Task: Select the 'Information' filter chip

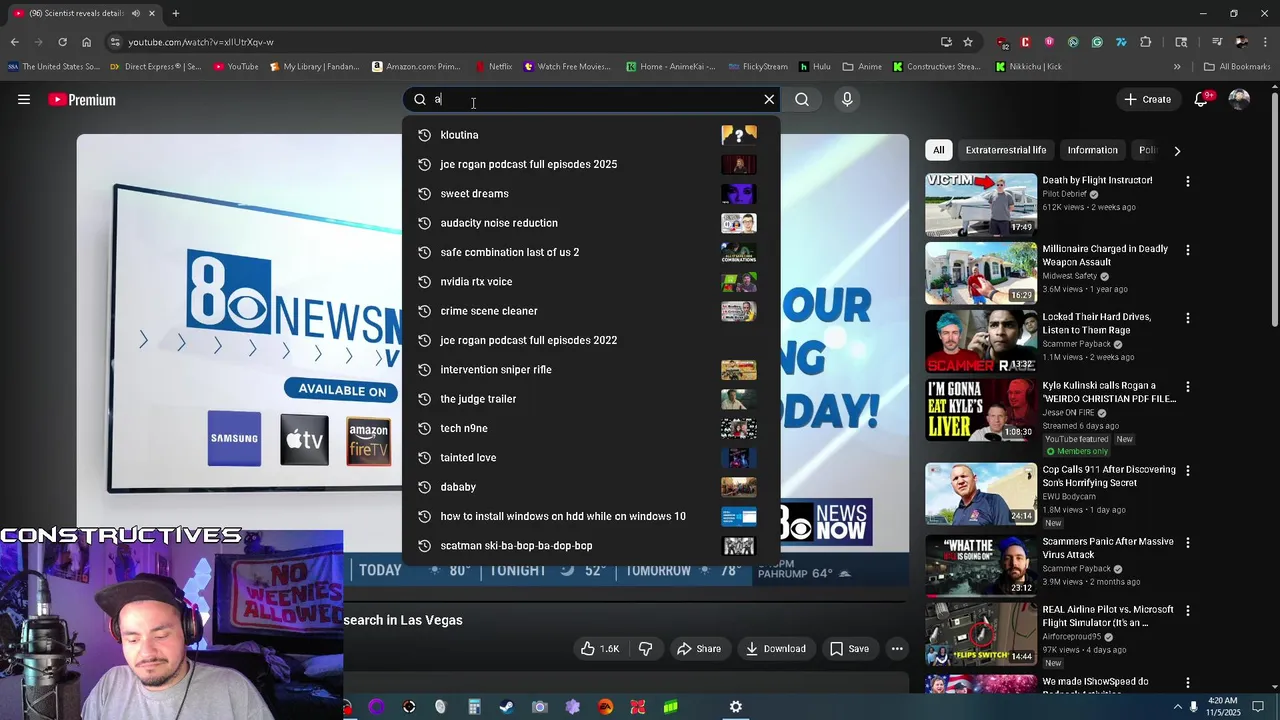Action: point(1092,150)
